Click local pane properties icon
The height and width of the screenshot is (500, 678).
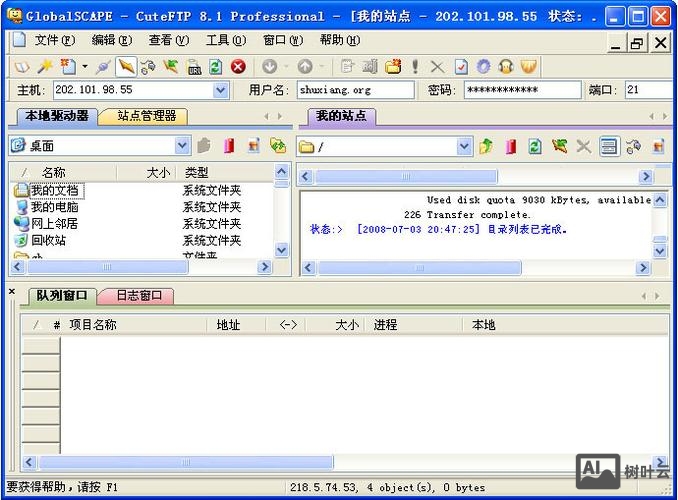pyautogui.click(x=254, y=146)
